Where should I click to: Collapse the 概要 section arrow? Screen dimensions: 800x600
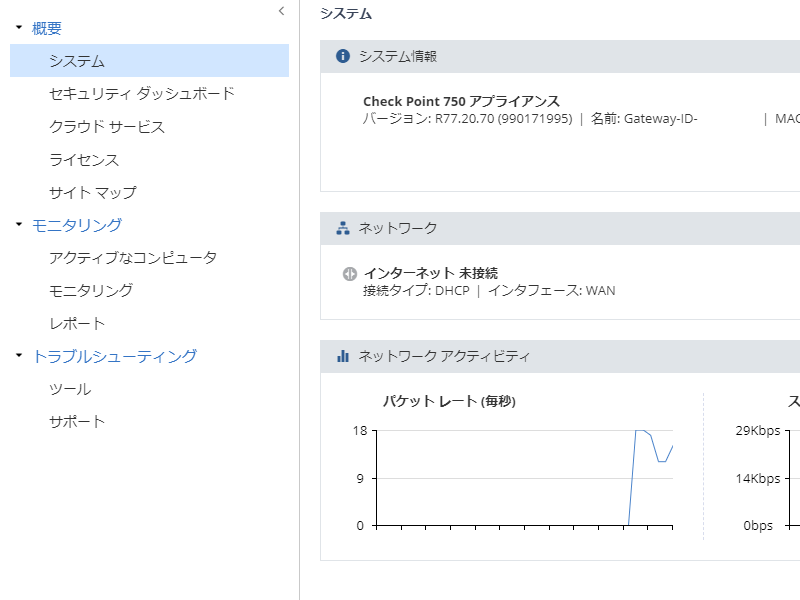(19, 28)
